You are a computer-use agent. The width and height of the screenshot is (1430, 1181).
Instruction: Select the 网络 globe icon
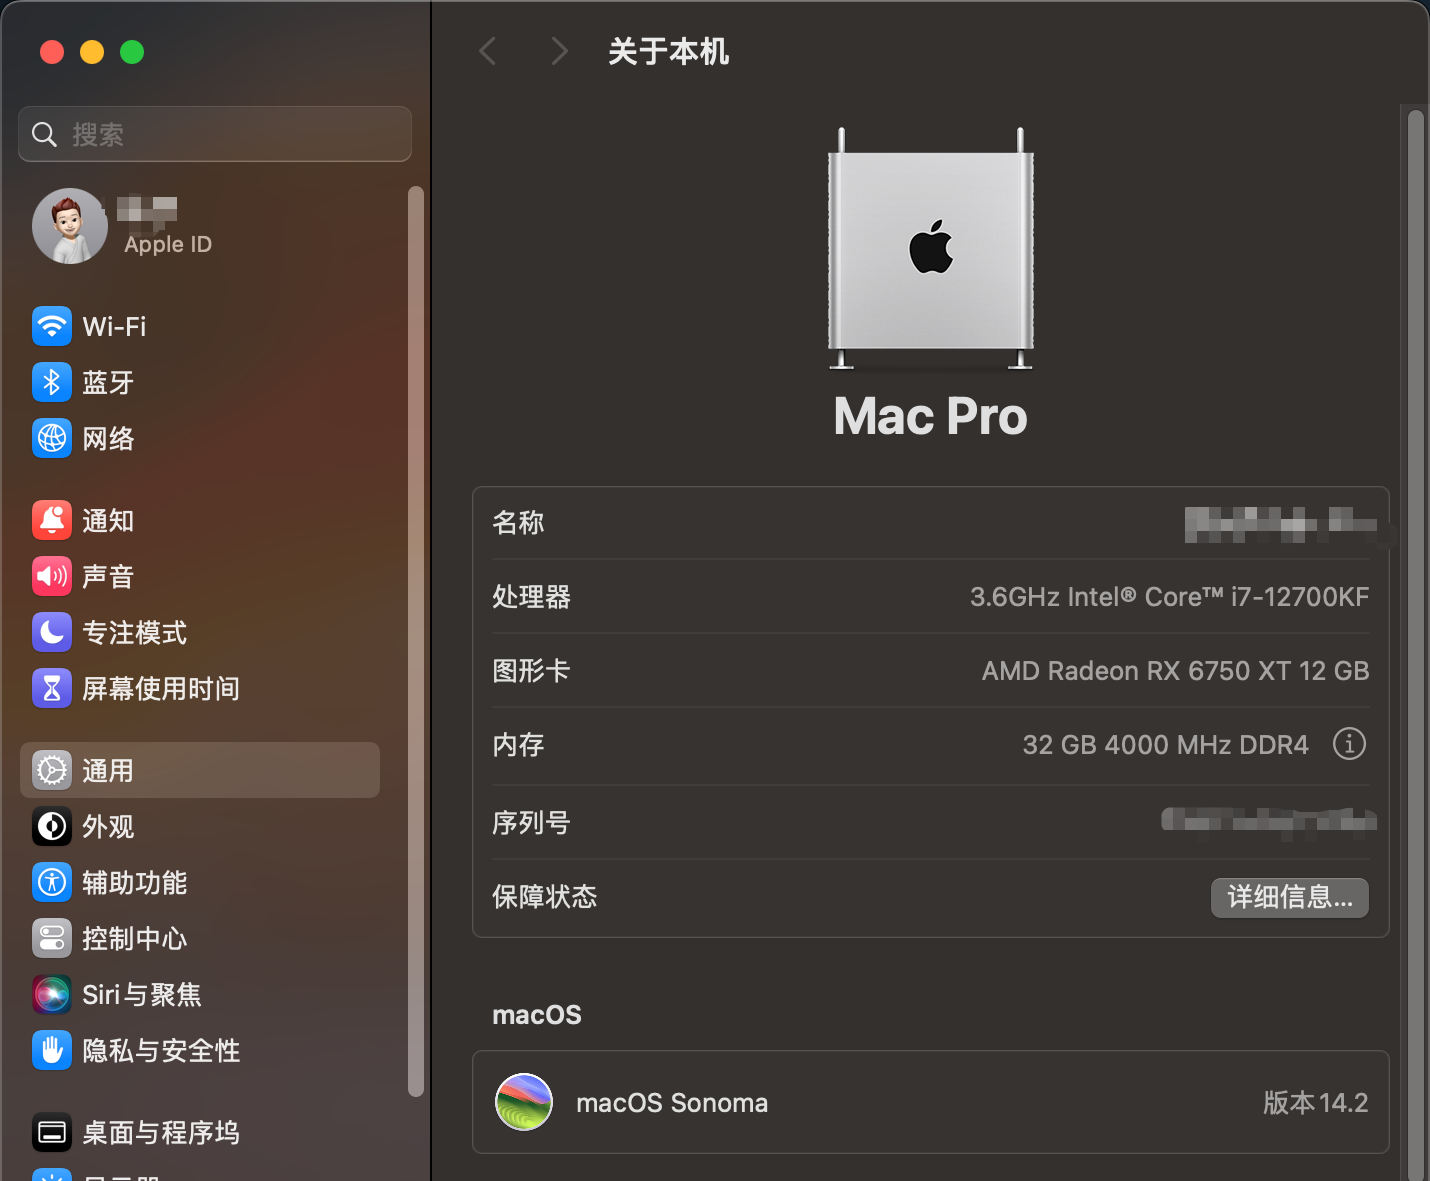click(52, 438)
